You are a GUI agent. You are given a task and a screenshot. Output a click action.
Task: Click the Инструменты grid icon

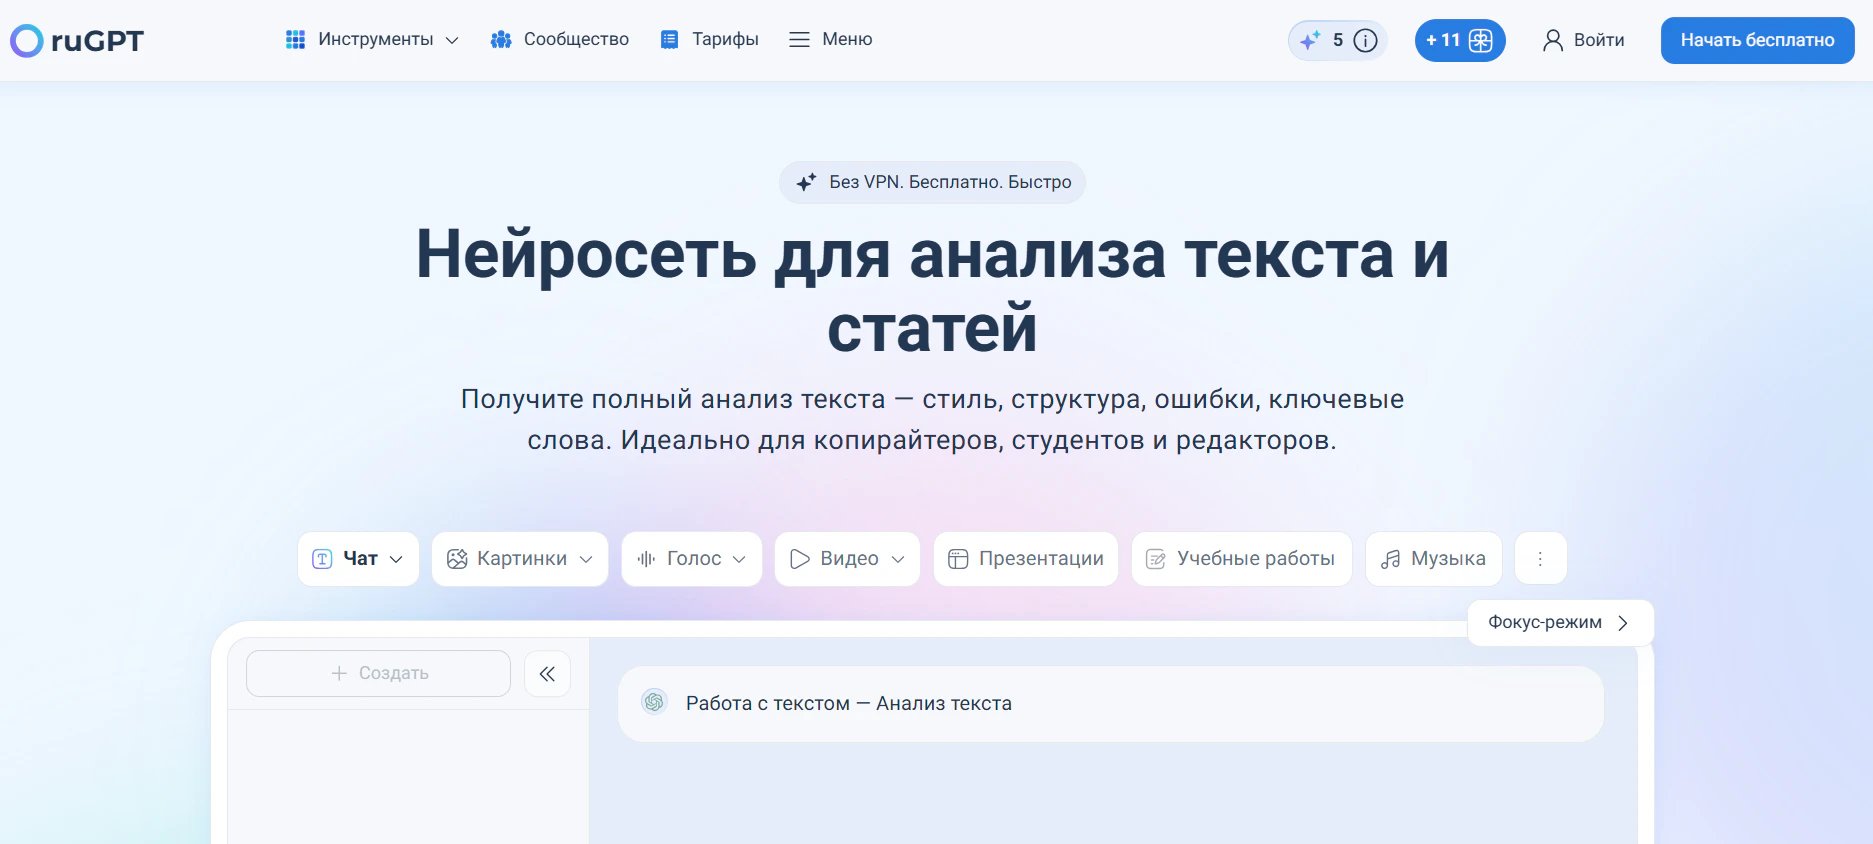pyautogui.click(x=295, y=40)
